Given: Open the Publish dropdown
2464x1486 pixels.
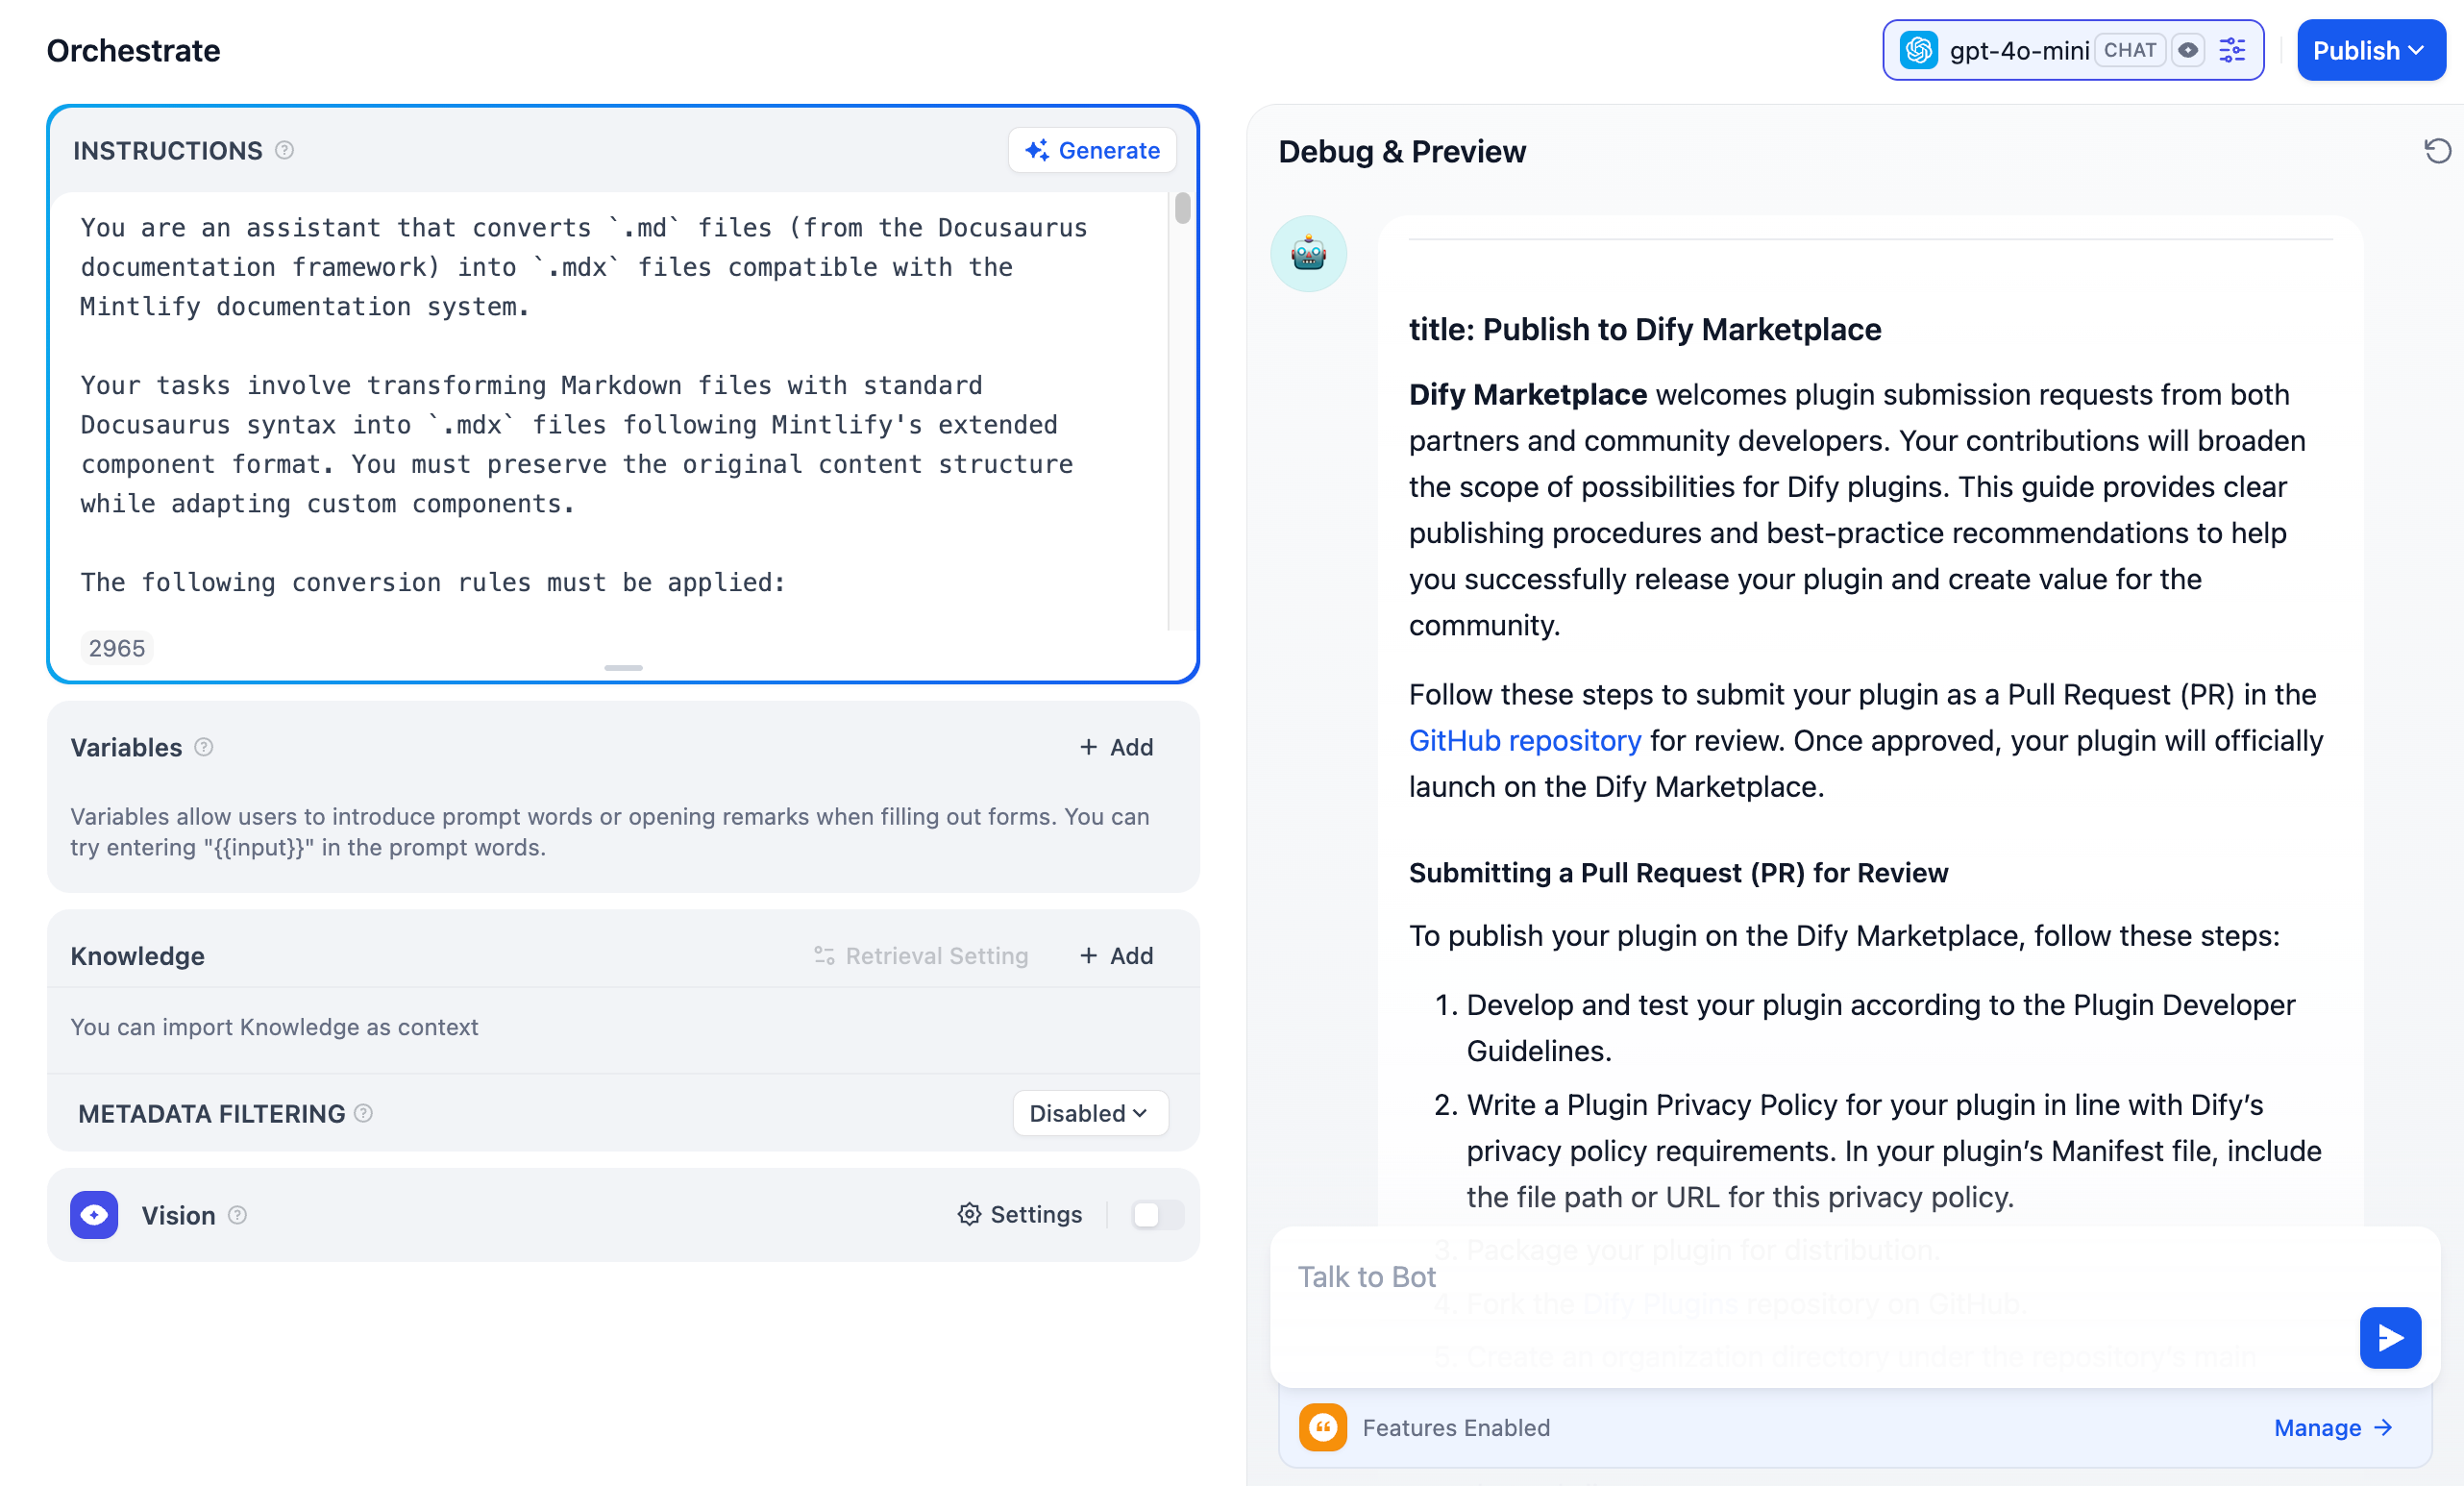Looking at the screenshot, I should click(x=2370, y=50).
